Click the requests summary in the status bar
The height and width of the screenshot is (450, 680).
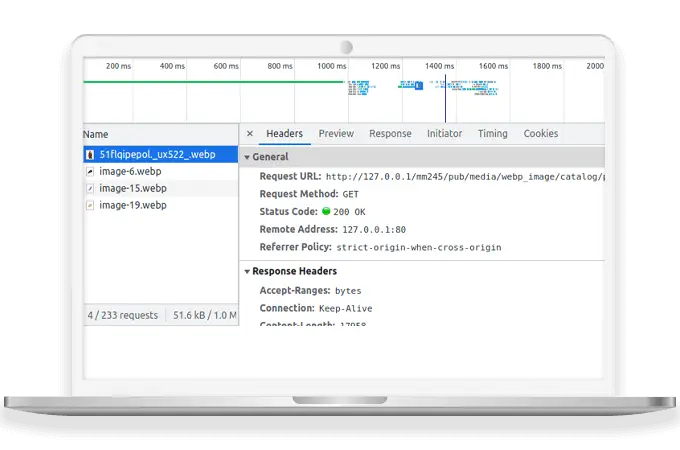122,315
